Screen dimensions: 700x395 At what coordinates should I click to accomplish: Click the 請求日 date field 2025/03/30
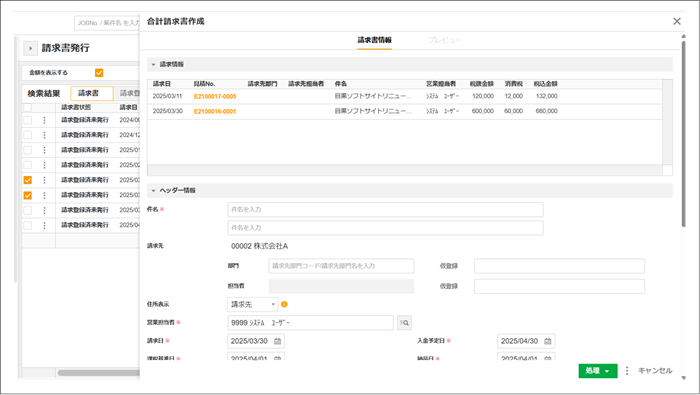[x=256, y=341]
